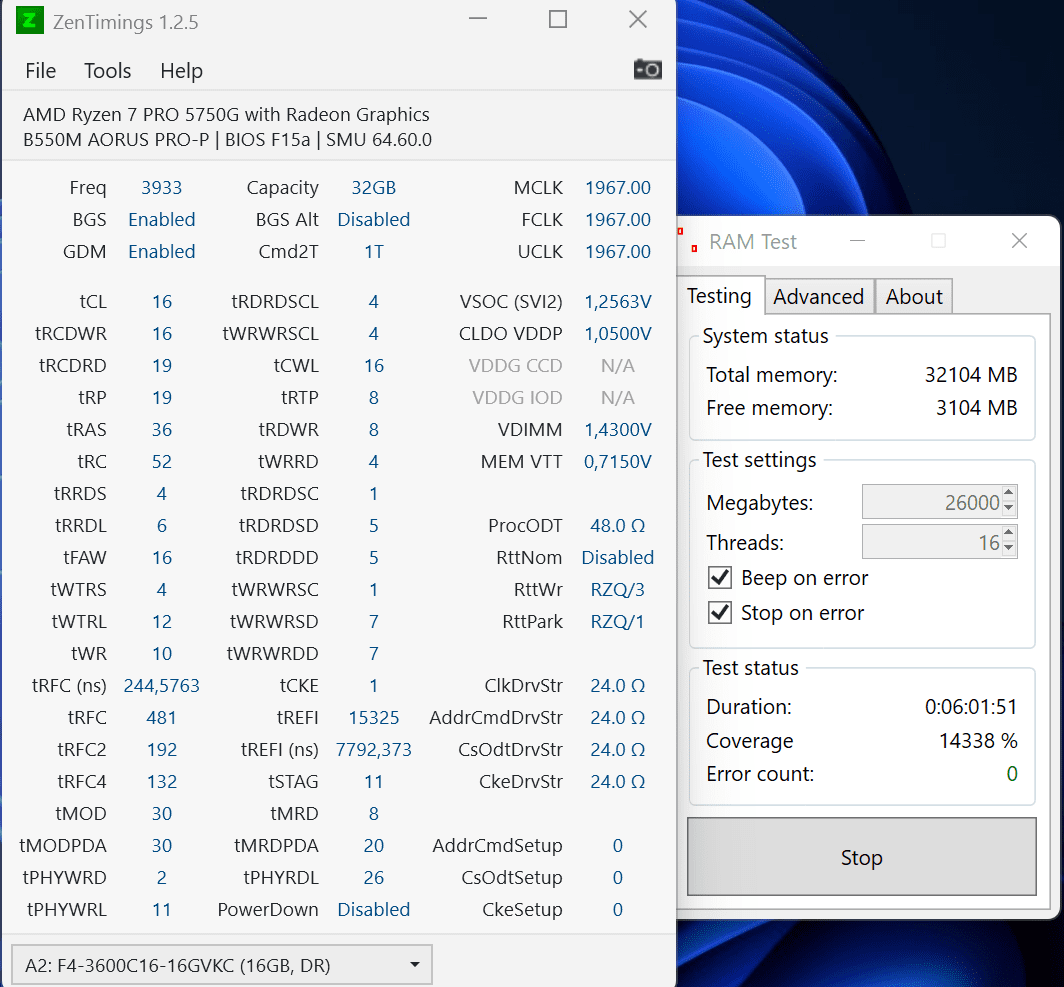The height and width of the screenshot is (987, 1064).
Task: Click the Error count value 0
Action: [1012, 773]
